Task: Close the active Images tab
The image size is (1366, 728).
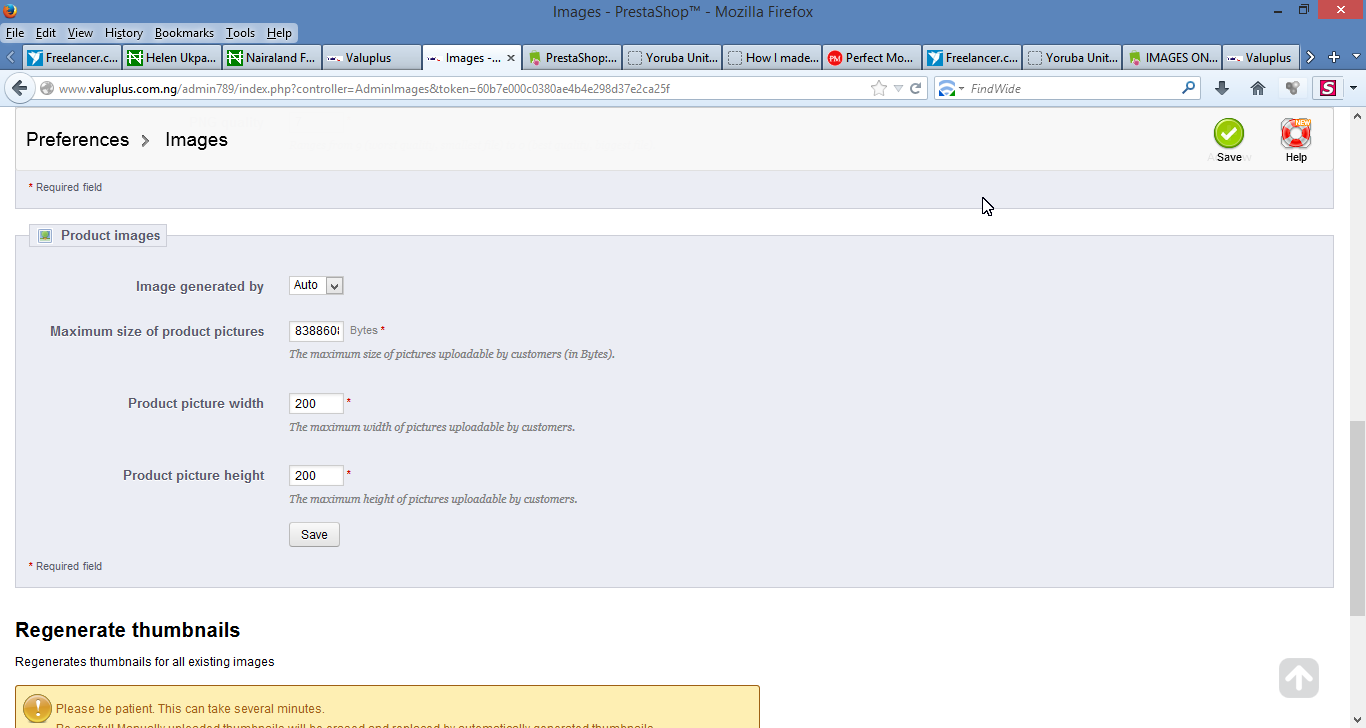Action: point(511,58)
